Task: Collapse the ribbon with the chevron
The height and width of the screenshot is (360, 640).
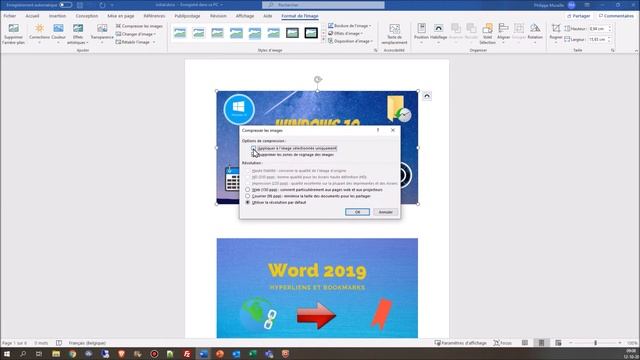Action: 636,50
